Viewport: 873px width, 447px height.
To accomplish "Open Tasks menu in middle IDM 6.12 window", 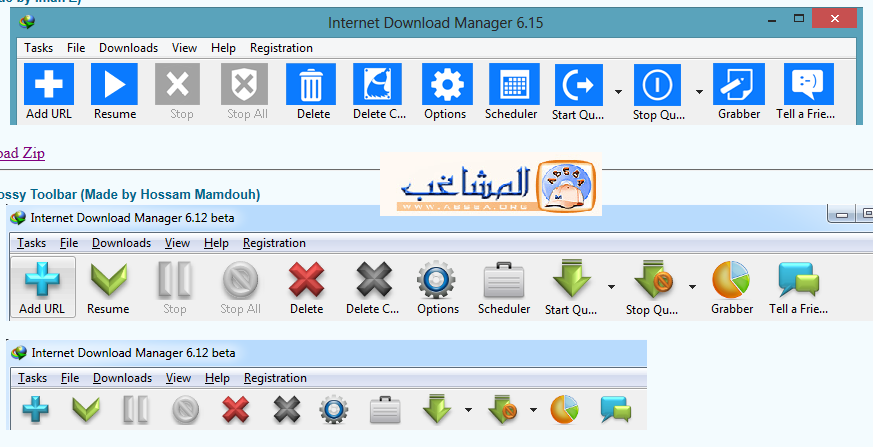I will tap(31, 243).
